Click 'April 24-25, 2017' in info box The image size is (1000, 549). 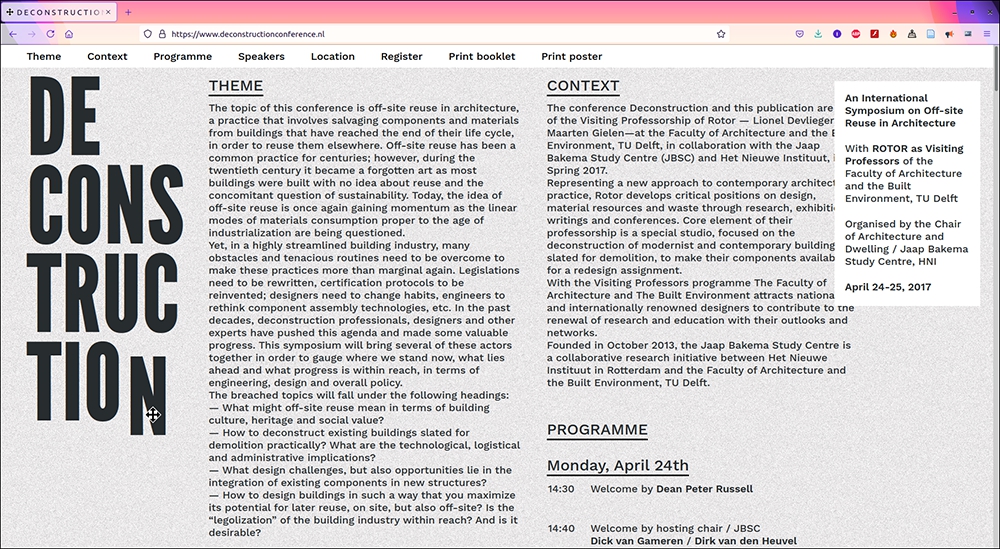coord(888,287)
